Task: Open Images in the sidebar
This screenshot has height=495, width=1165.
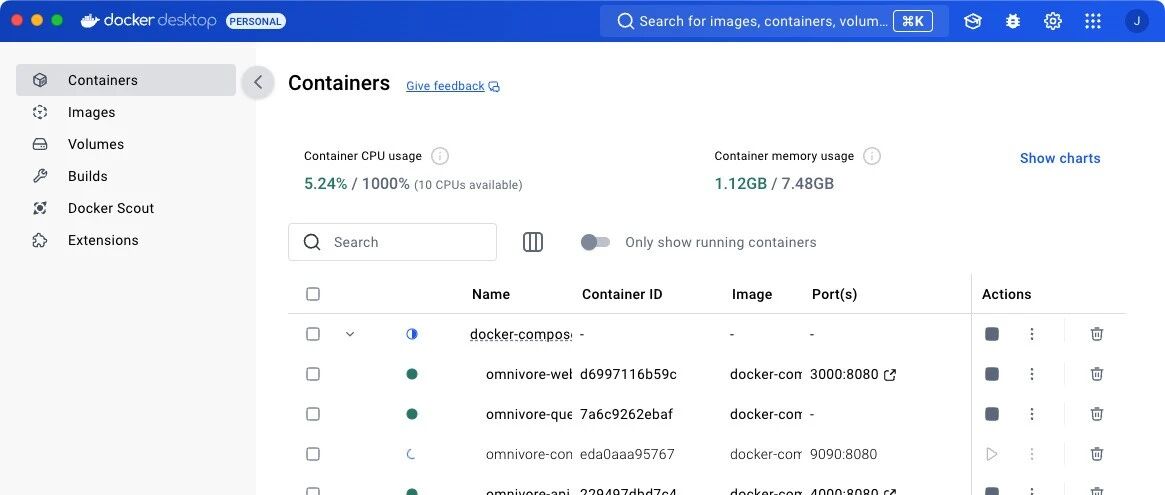Action: (x=126, y=112)
